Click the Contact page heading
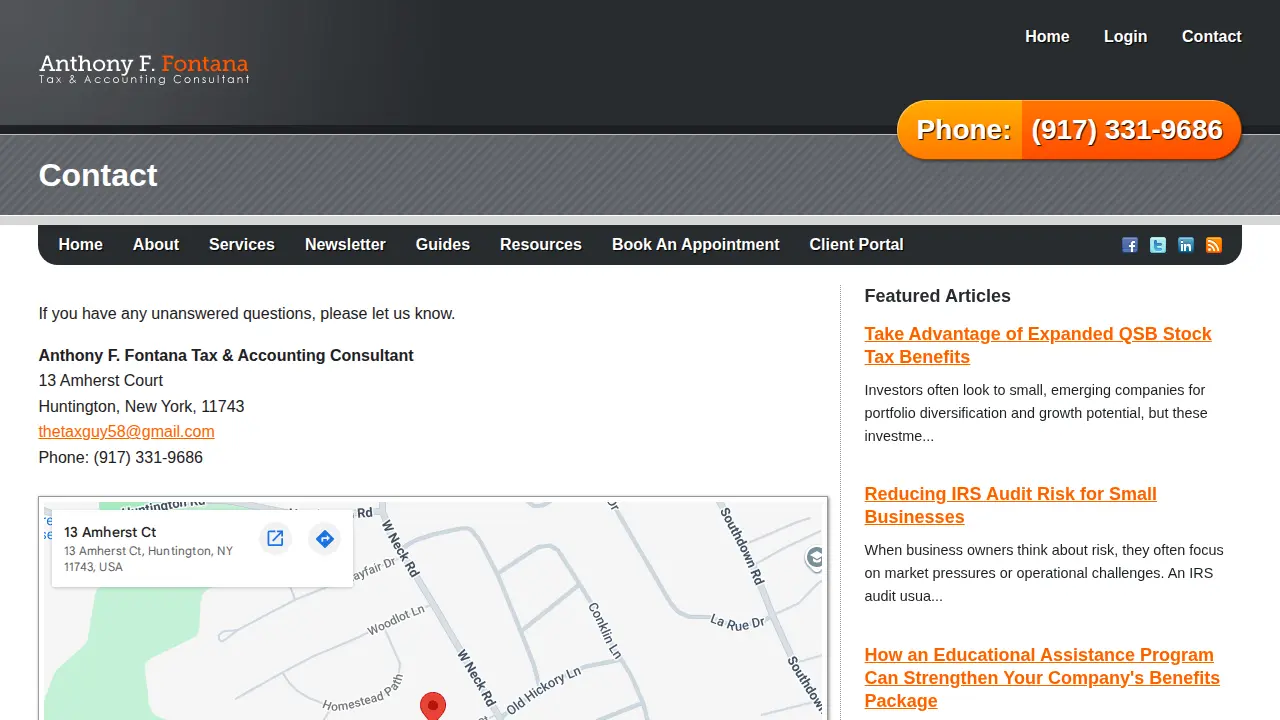1280x720 pixels. click(x=98, y=175)
